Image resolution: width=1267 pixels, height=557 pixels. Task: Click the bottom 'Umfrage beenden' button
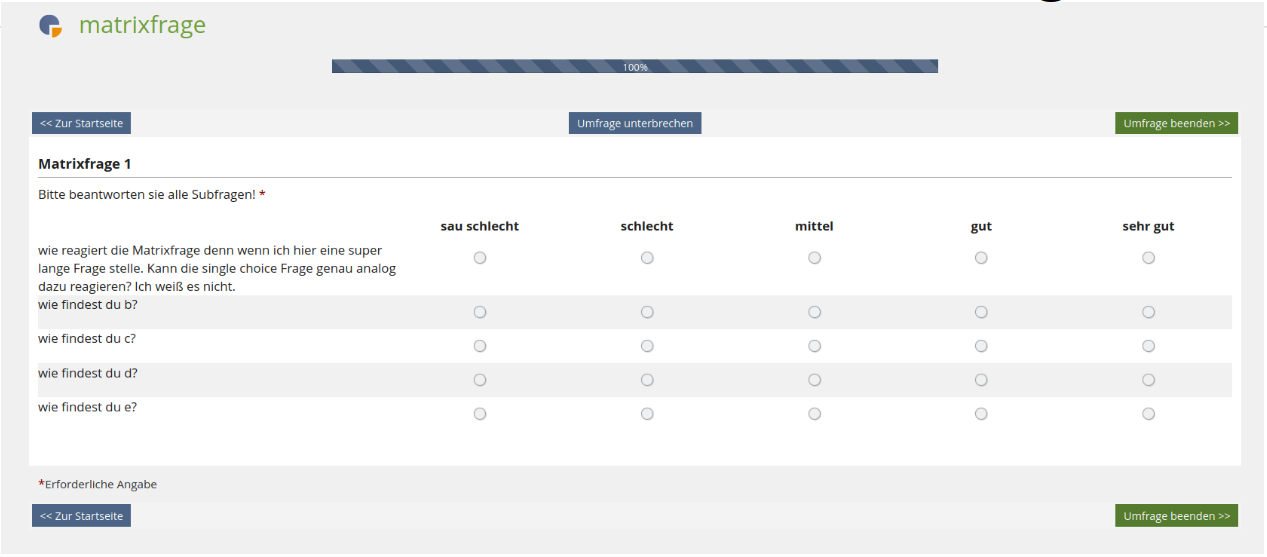click(x=1176, y=516)
